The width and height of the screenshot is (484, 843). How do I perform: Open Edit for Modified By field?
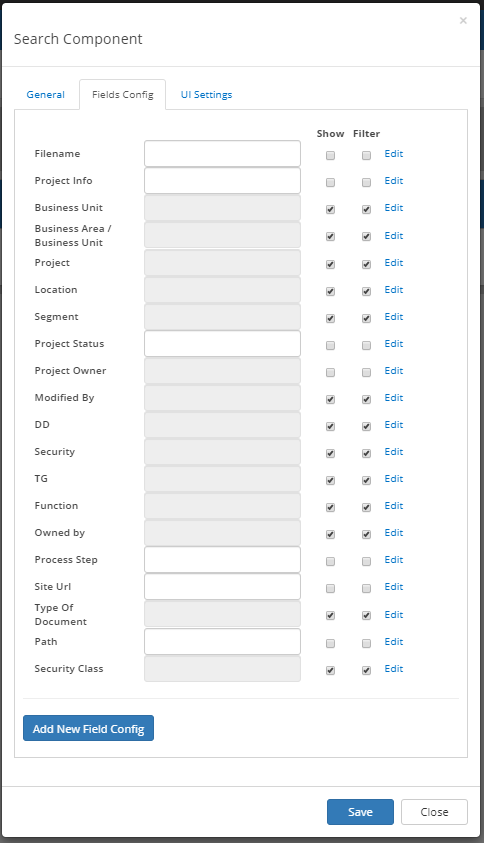point(394,398)
